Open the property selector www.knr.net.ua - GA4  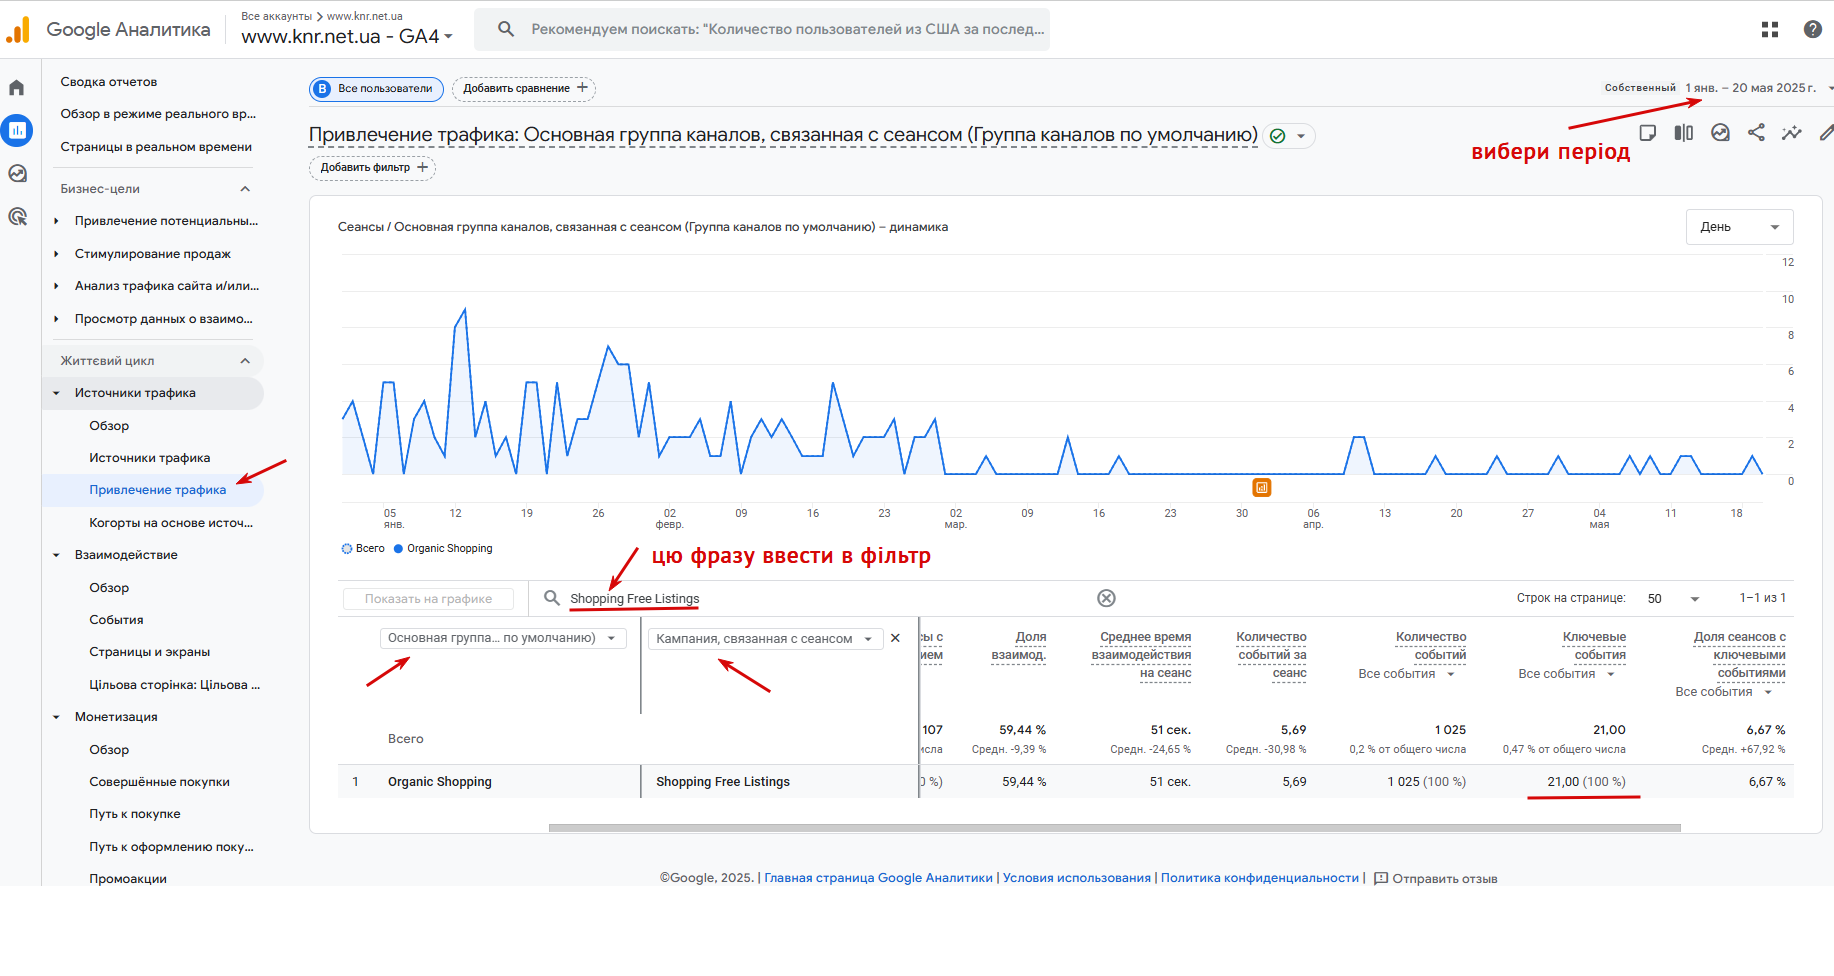point(347,37)
